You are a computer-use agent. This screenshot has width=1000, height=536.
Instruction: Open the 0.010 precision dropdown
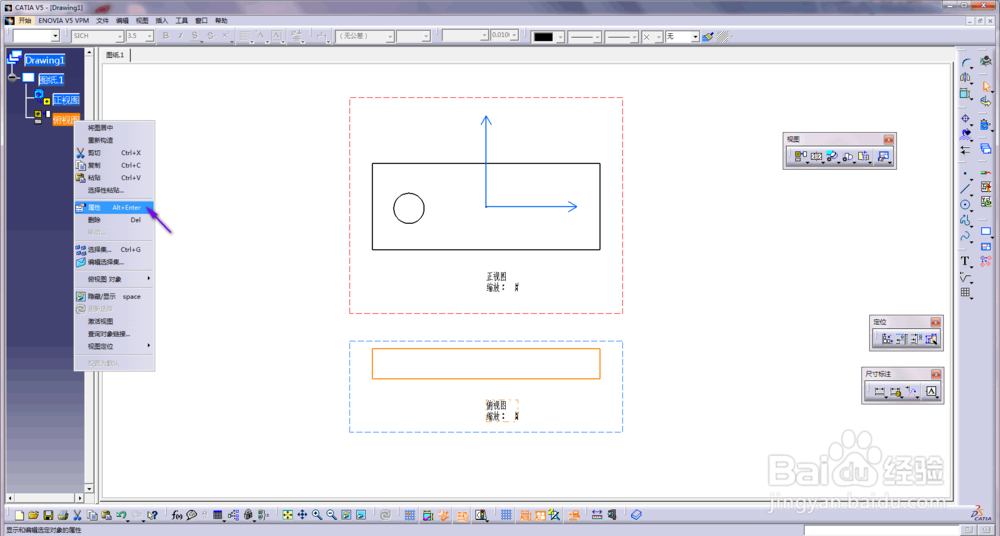click(x=514, y=36)
